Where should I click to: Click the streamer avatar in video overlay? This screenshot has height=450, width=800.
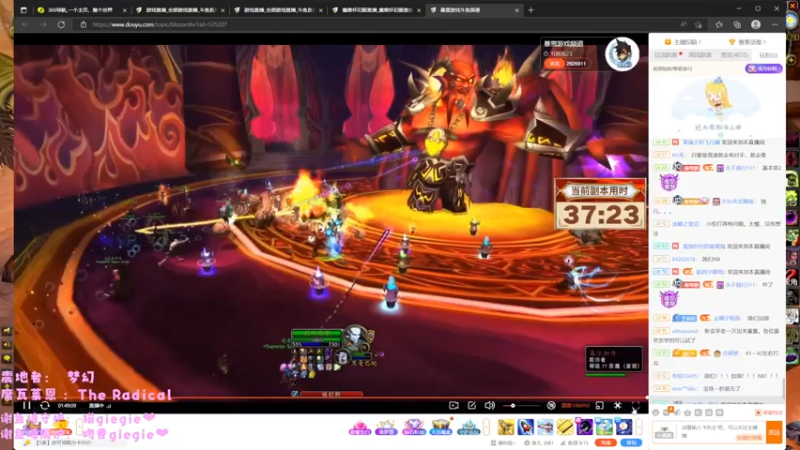tap(622, 54)
